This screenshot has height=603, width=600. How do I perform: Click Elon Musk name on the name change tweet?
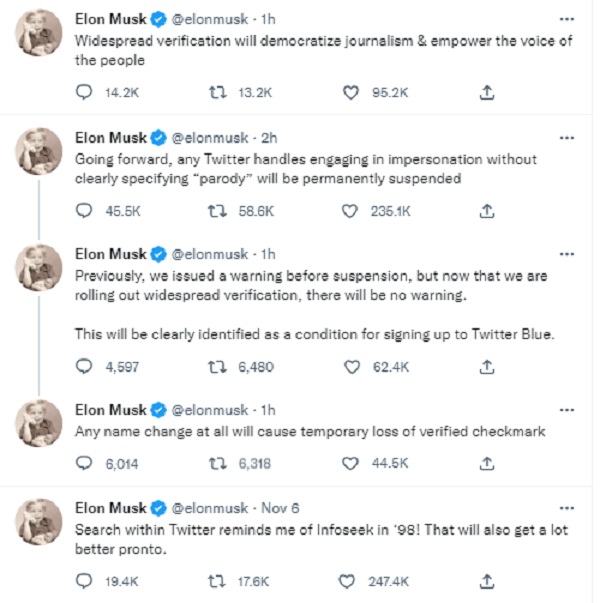pyautogui.click(x=110, y=410)
